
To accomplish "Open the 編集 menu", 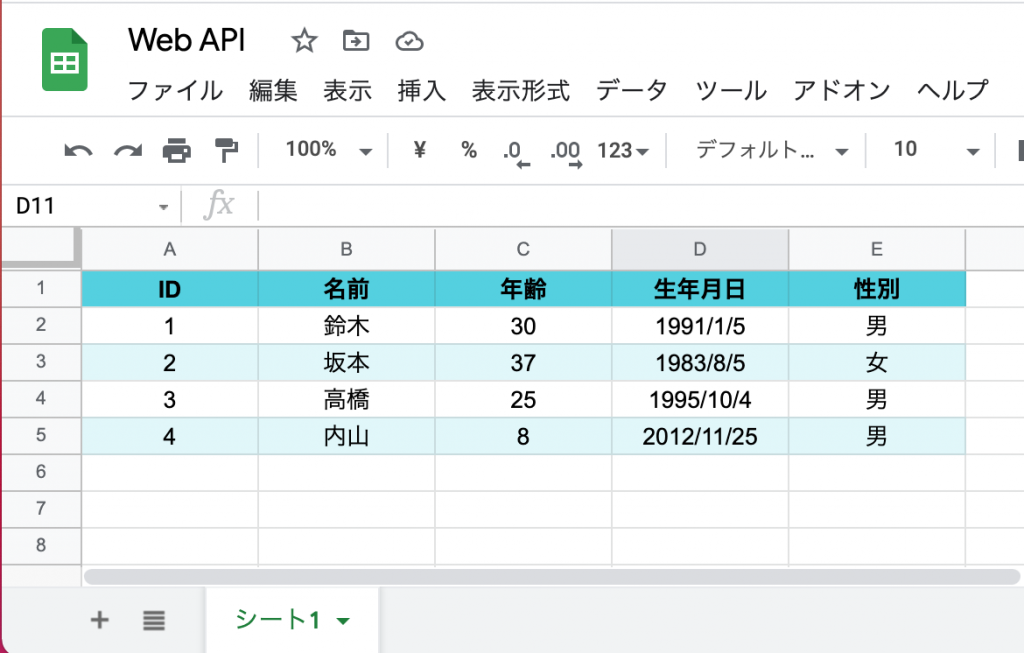I will click(x=273, y=90).
